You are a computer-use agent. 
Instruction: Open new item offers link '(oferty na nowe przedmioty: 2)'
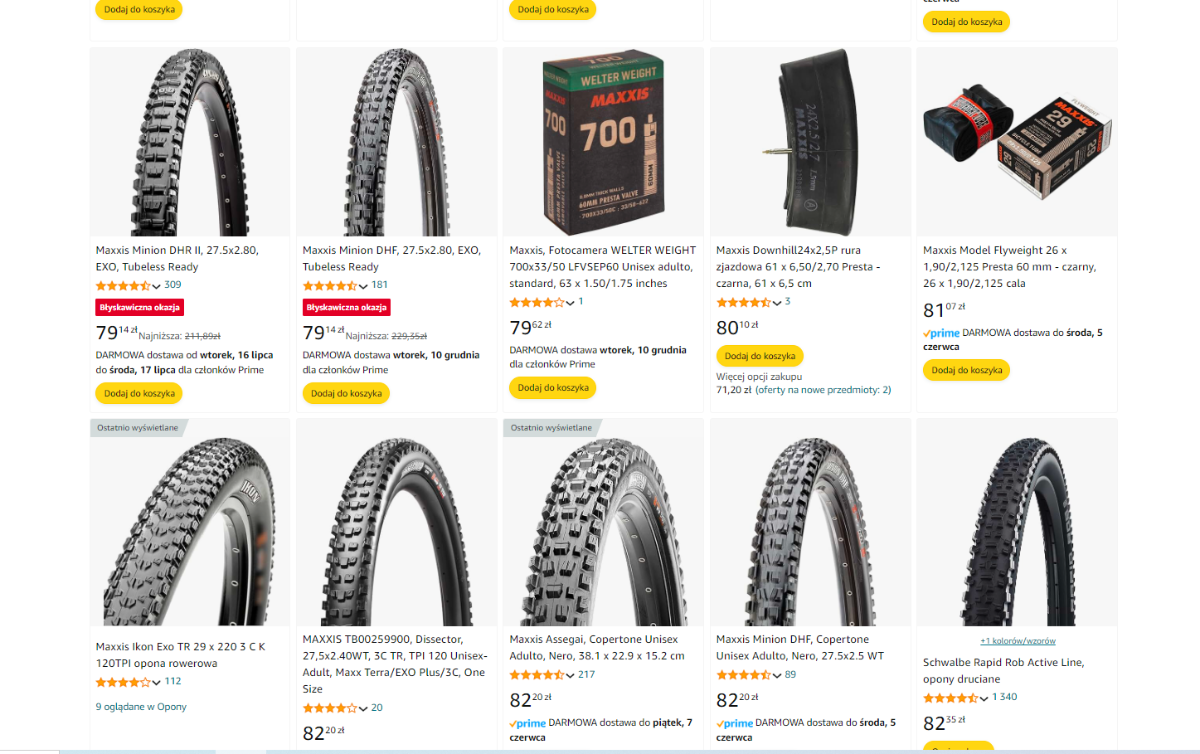pyautogui.click(x=823, y=390)
